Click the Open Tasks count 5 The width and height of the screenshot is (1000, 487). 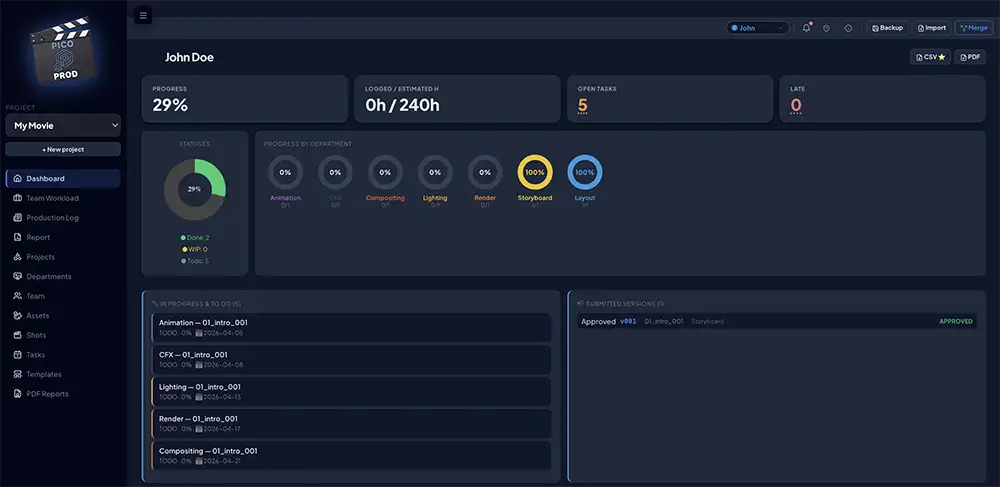(582, 105)
